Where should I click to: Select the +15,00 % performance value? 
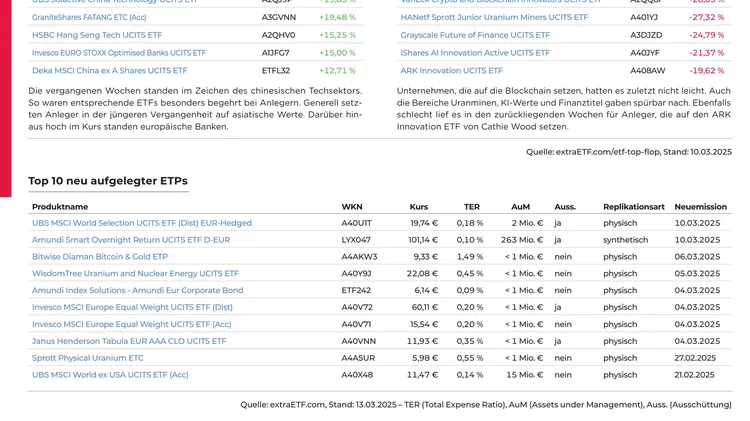coord(337,53)
